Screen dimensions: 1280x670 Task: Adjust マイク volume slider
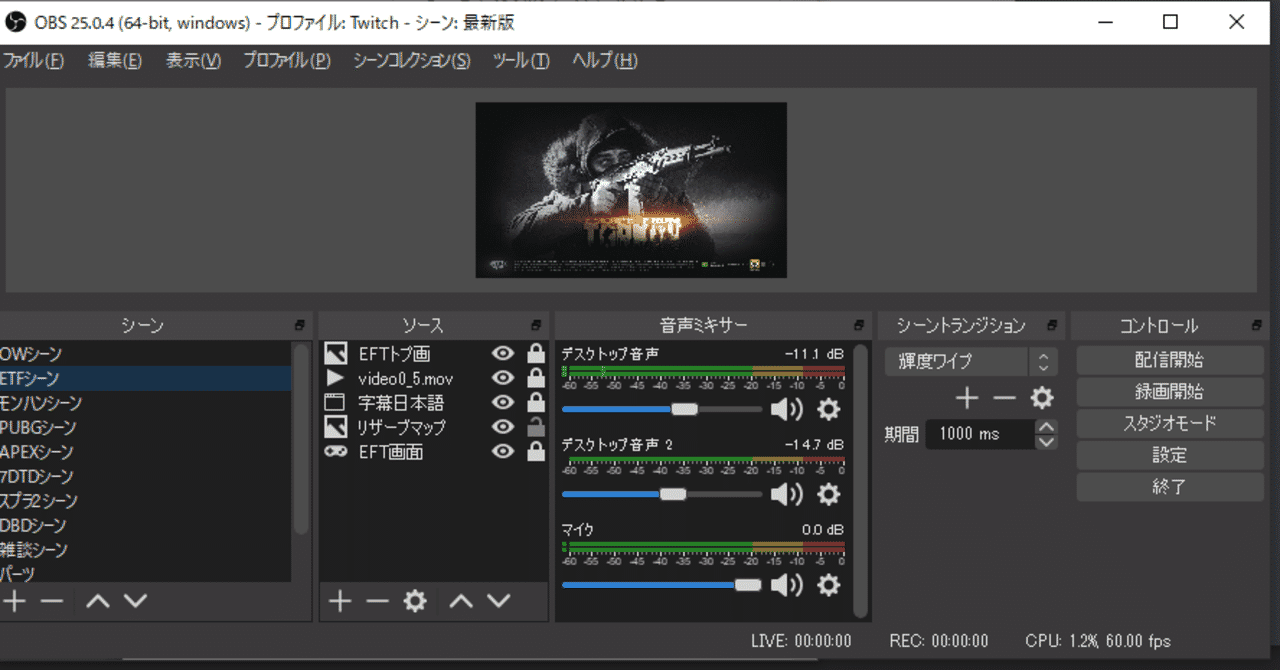(x=662, y=585)
